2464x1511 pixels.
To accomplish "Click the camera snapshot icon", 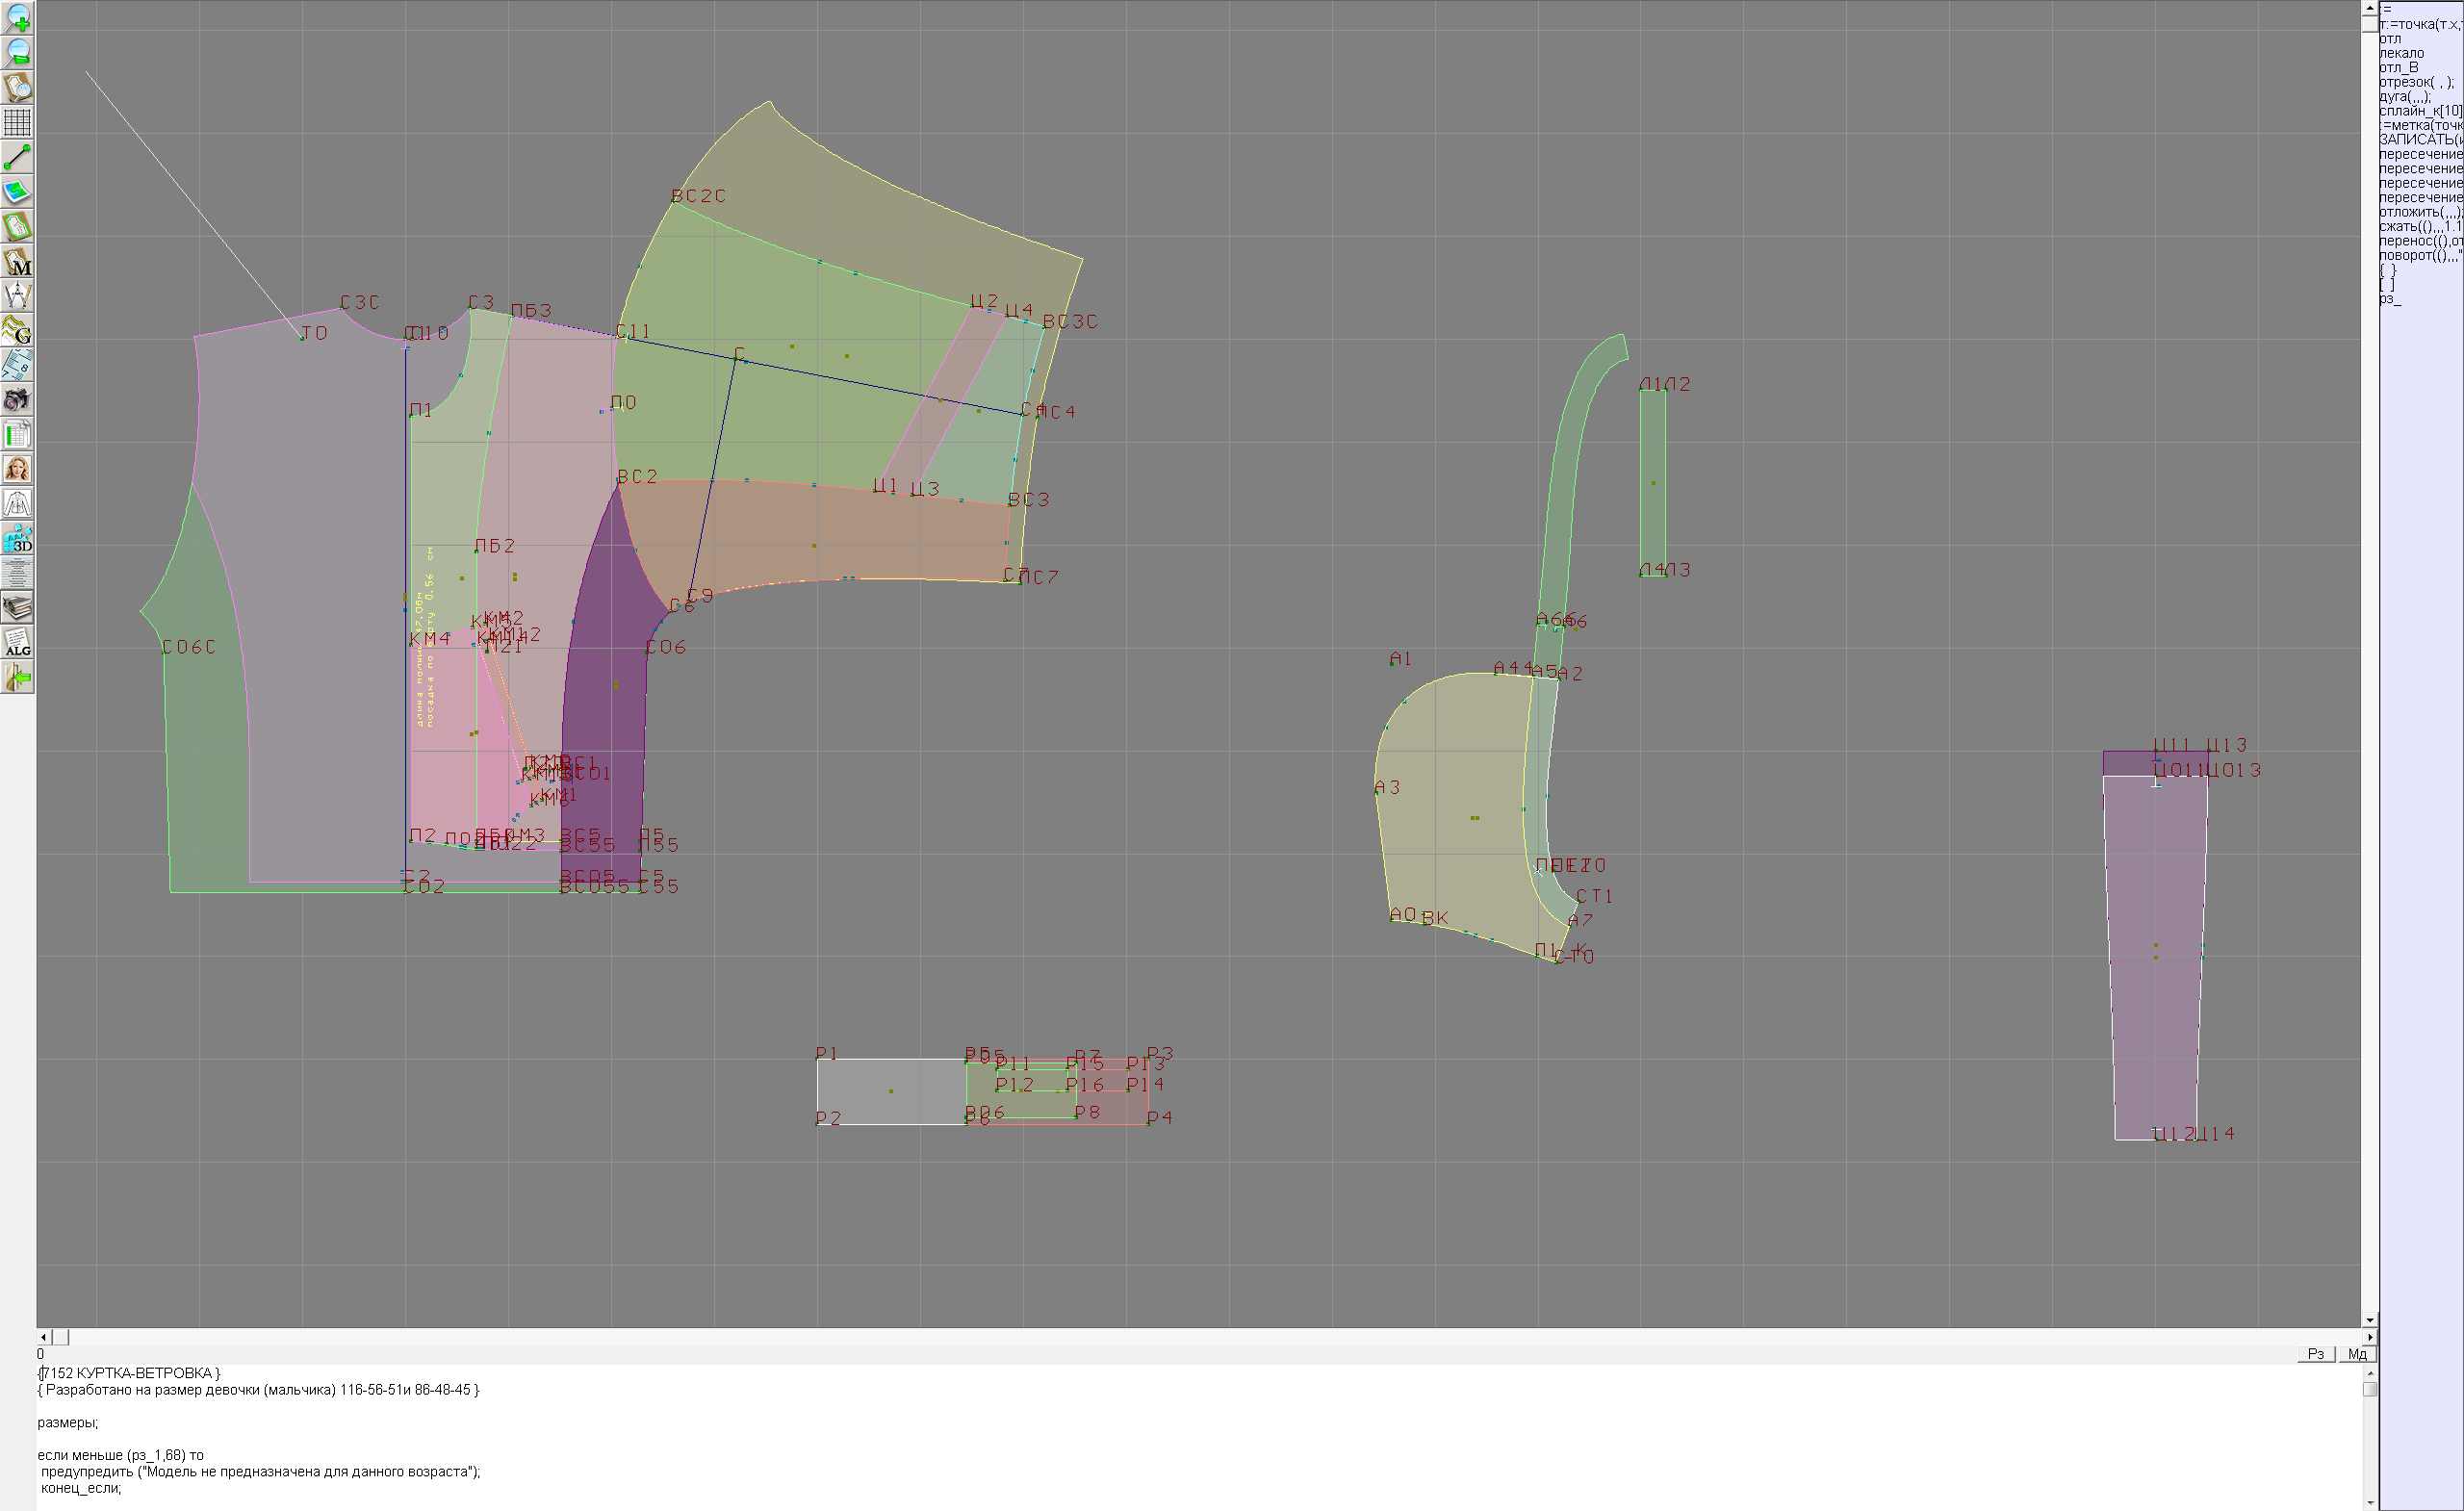I will [18, 400].
